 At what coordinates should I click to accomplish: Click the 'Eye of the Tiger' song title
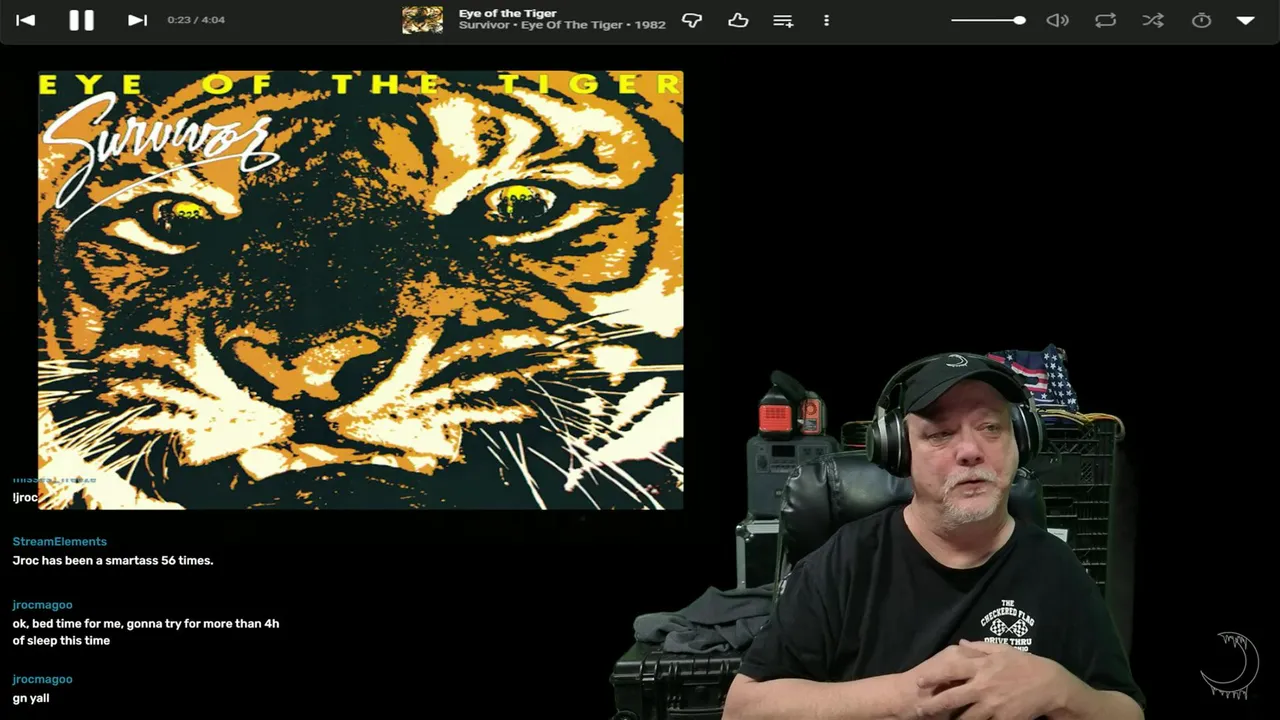click(x=507, y=13)
